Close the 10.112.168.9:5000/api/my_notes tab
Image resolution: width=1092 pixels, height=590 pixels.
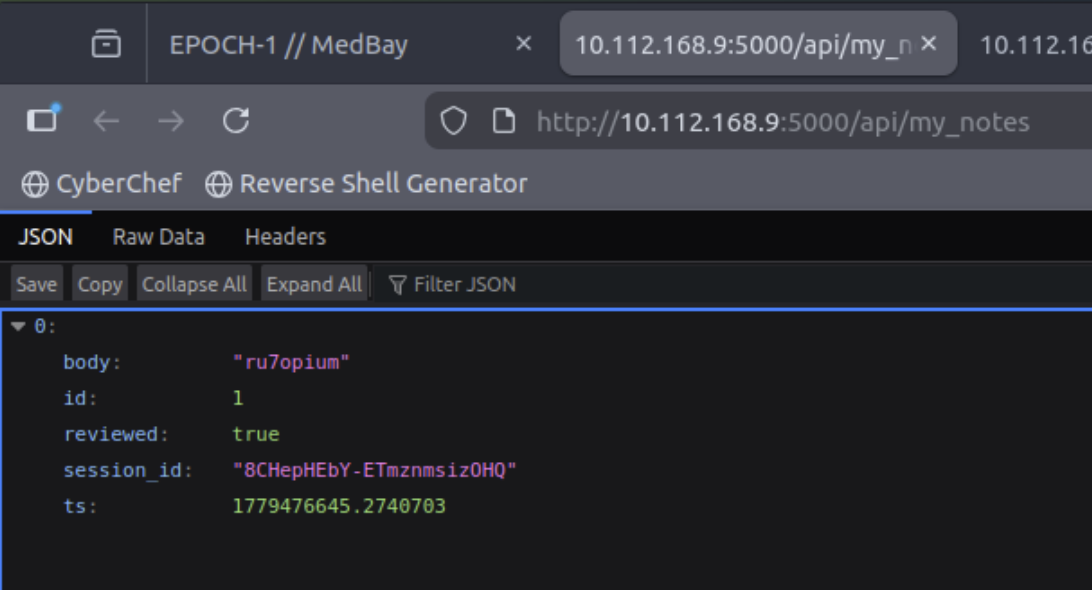point(928,44)
